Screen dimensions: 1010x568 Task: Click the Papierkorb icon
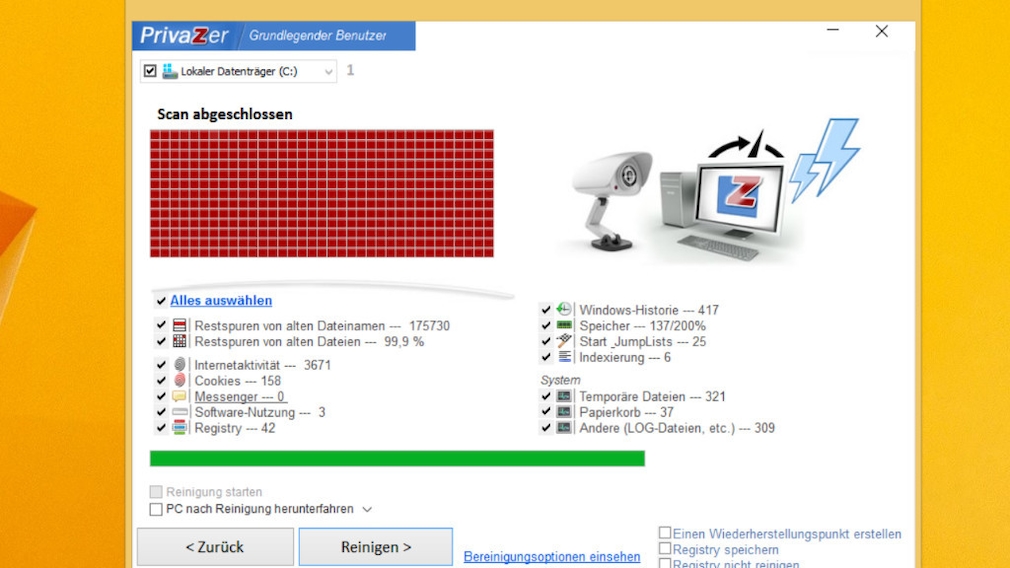(565, 412)
